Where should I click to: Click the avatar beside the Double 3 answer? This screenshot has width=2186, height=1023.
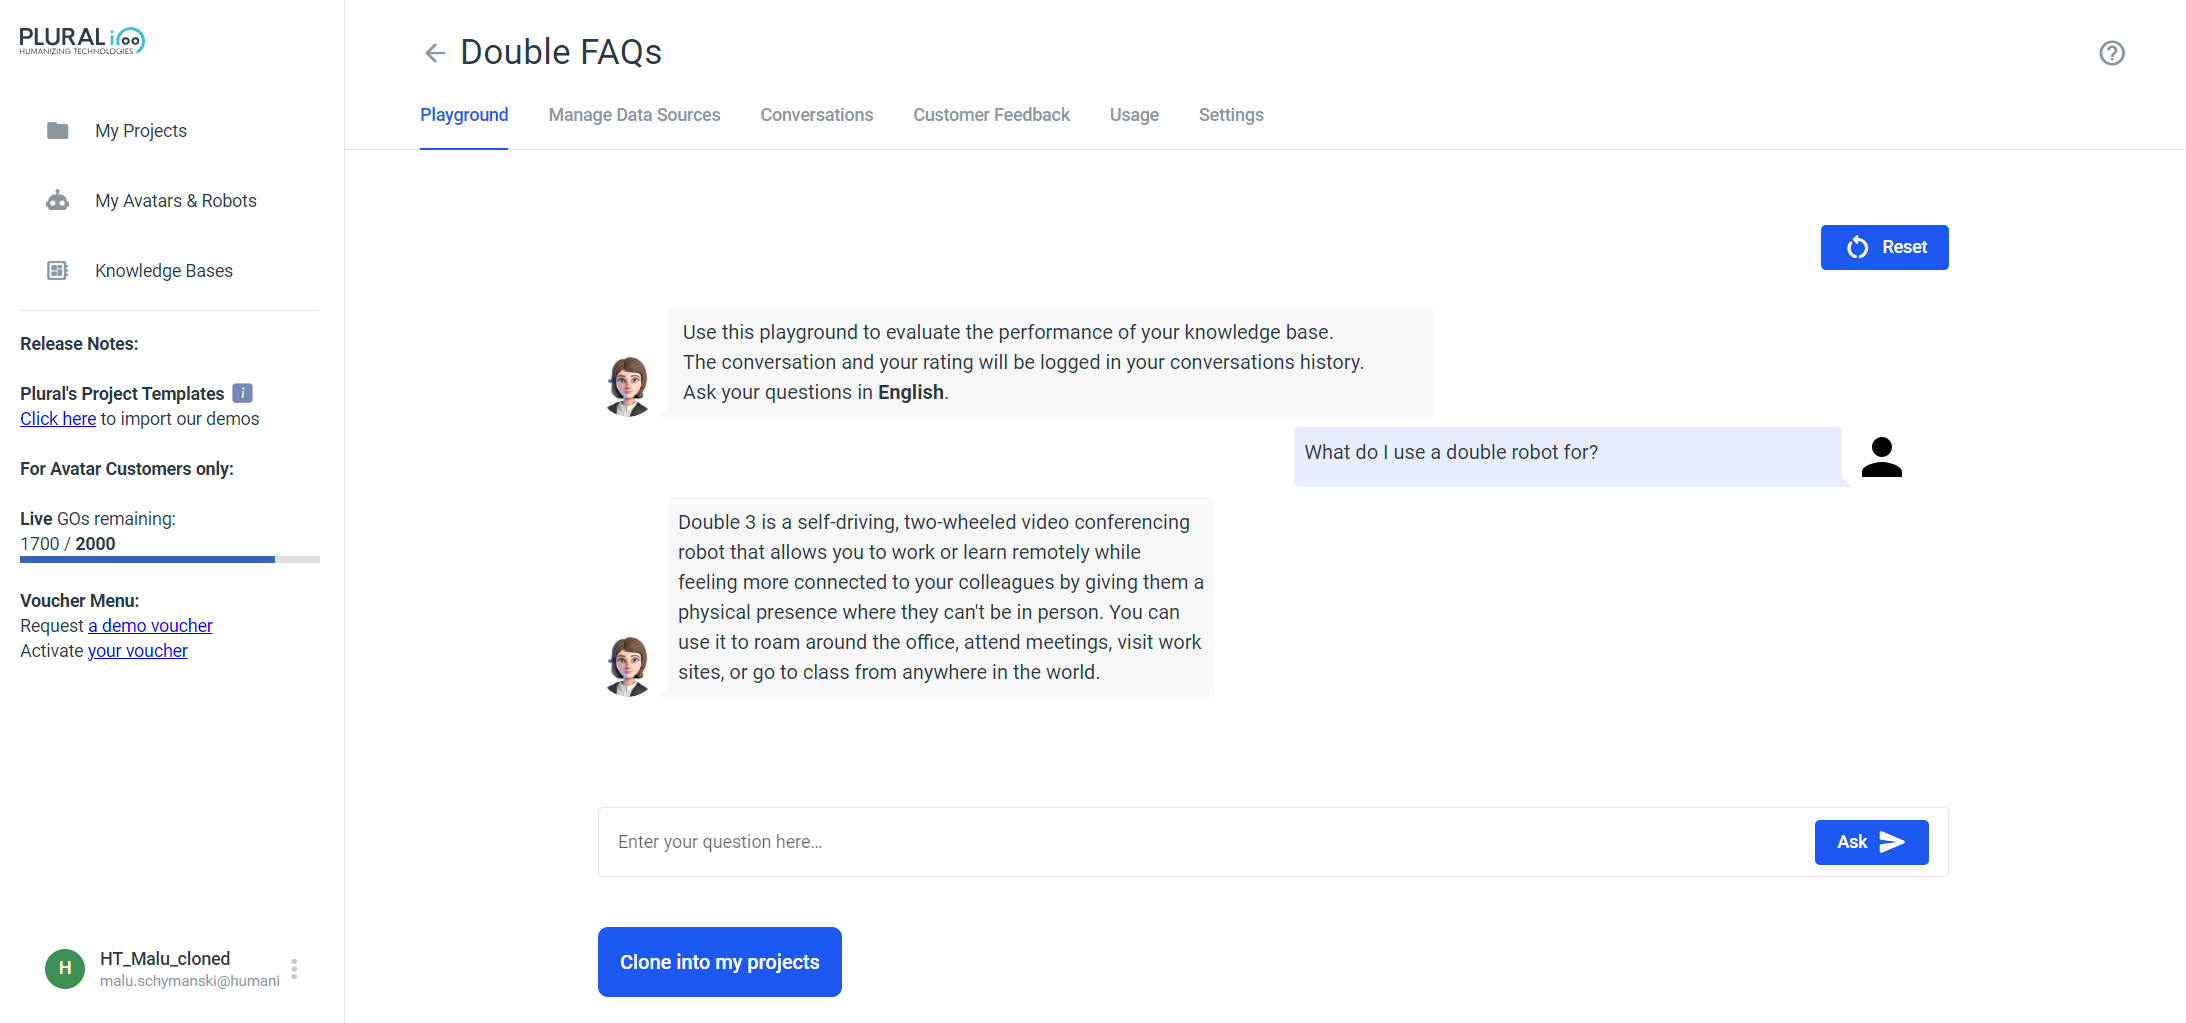pyautogui.click(x=628, y=666)
